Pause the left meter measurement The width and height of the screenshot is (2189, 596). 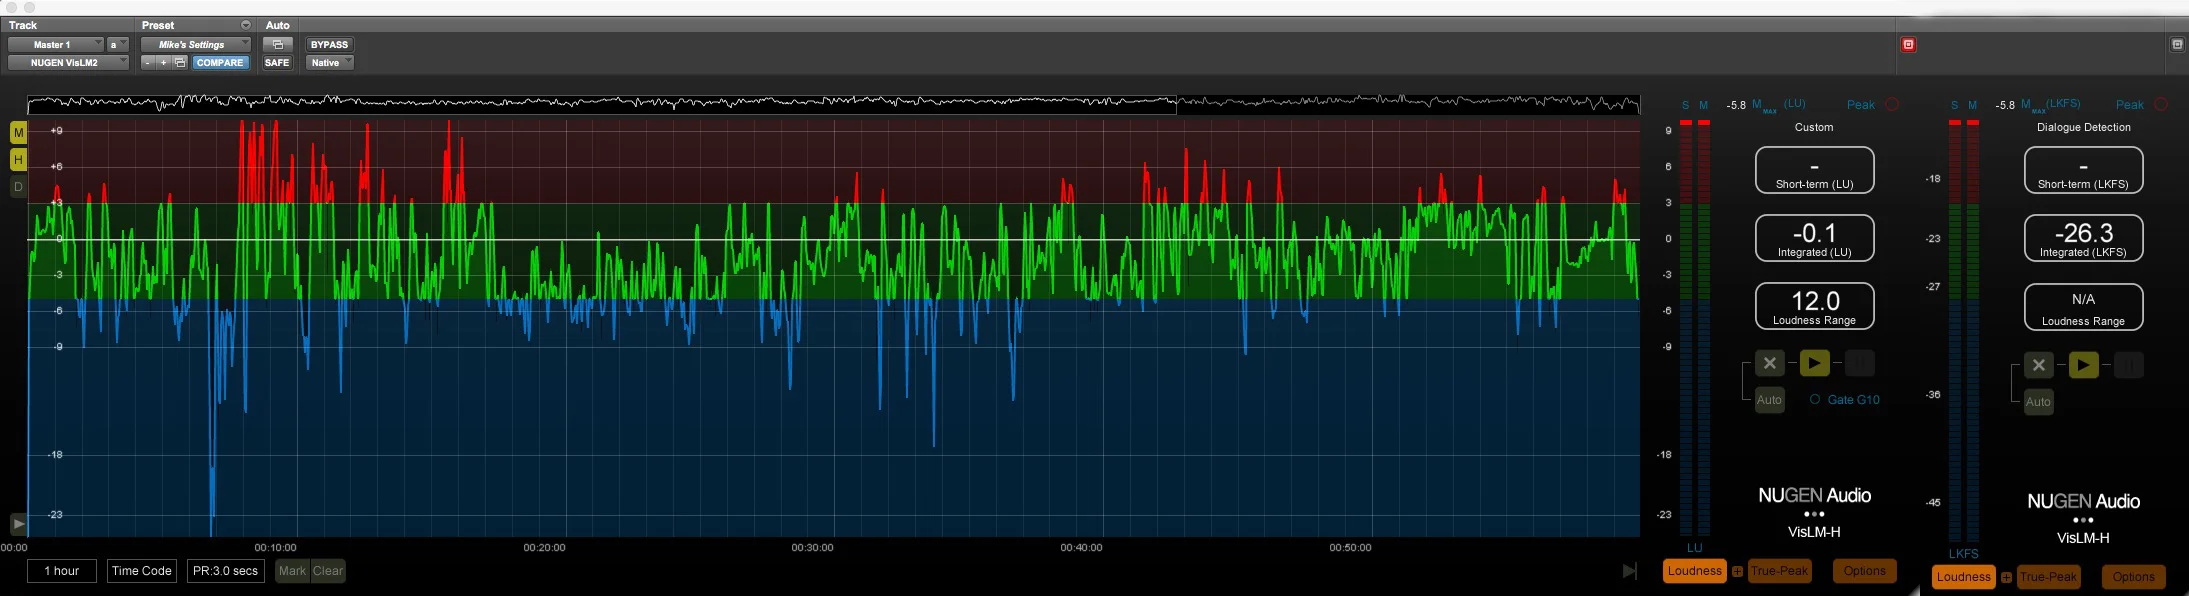(x=1859, y=364)
